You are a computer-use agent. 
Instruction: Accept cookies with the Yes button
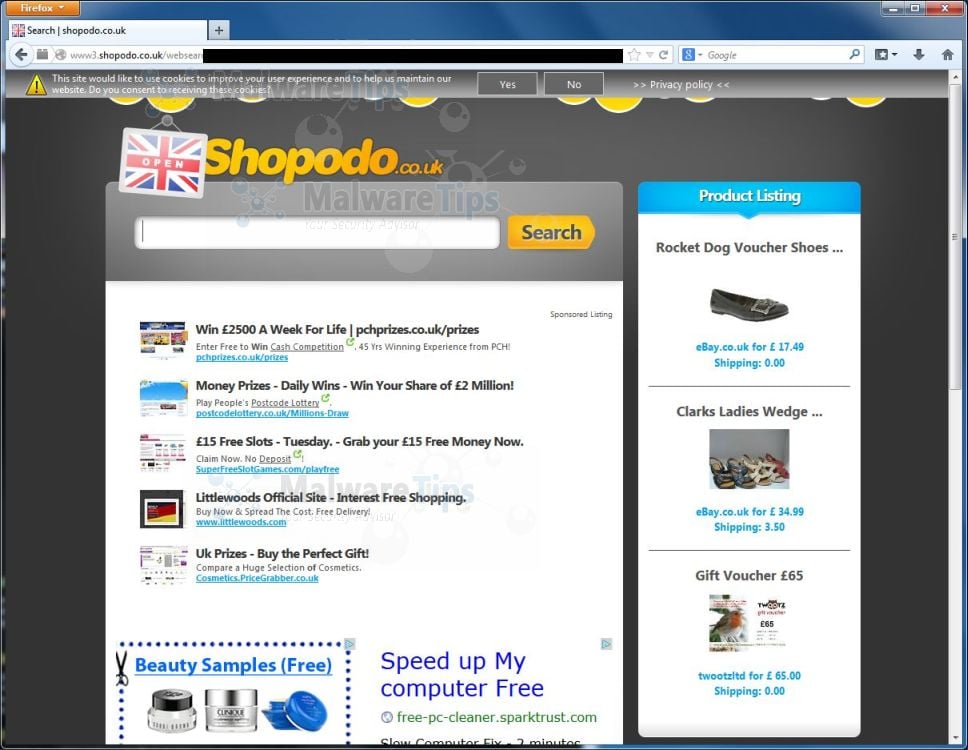pos(507,84)
